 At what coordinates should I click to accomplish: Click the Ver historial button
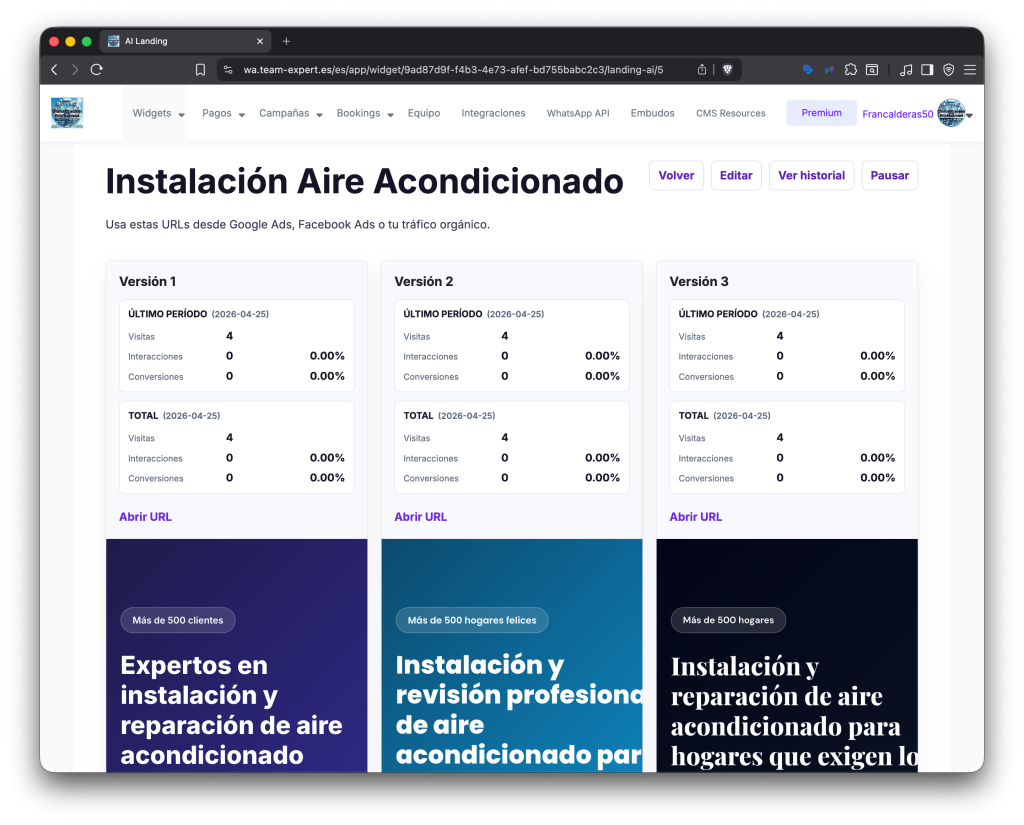811,176
